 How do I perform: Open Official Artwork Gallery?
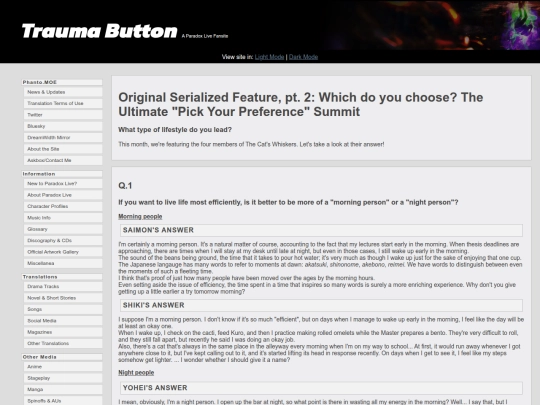[x=63, y=252]
